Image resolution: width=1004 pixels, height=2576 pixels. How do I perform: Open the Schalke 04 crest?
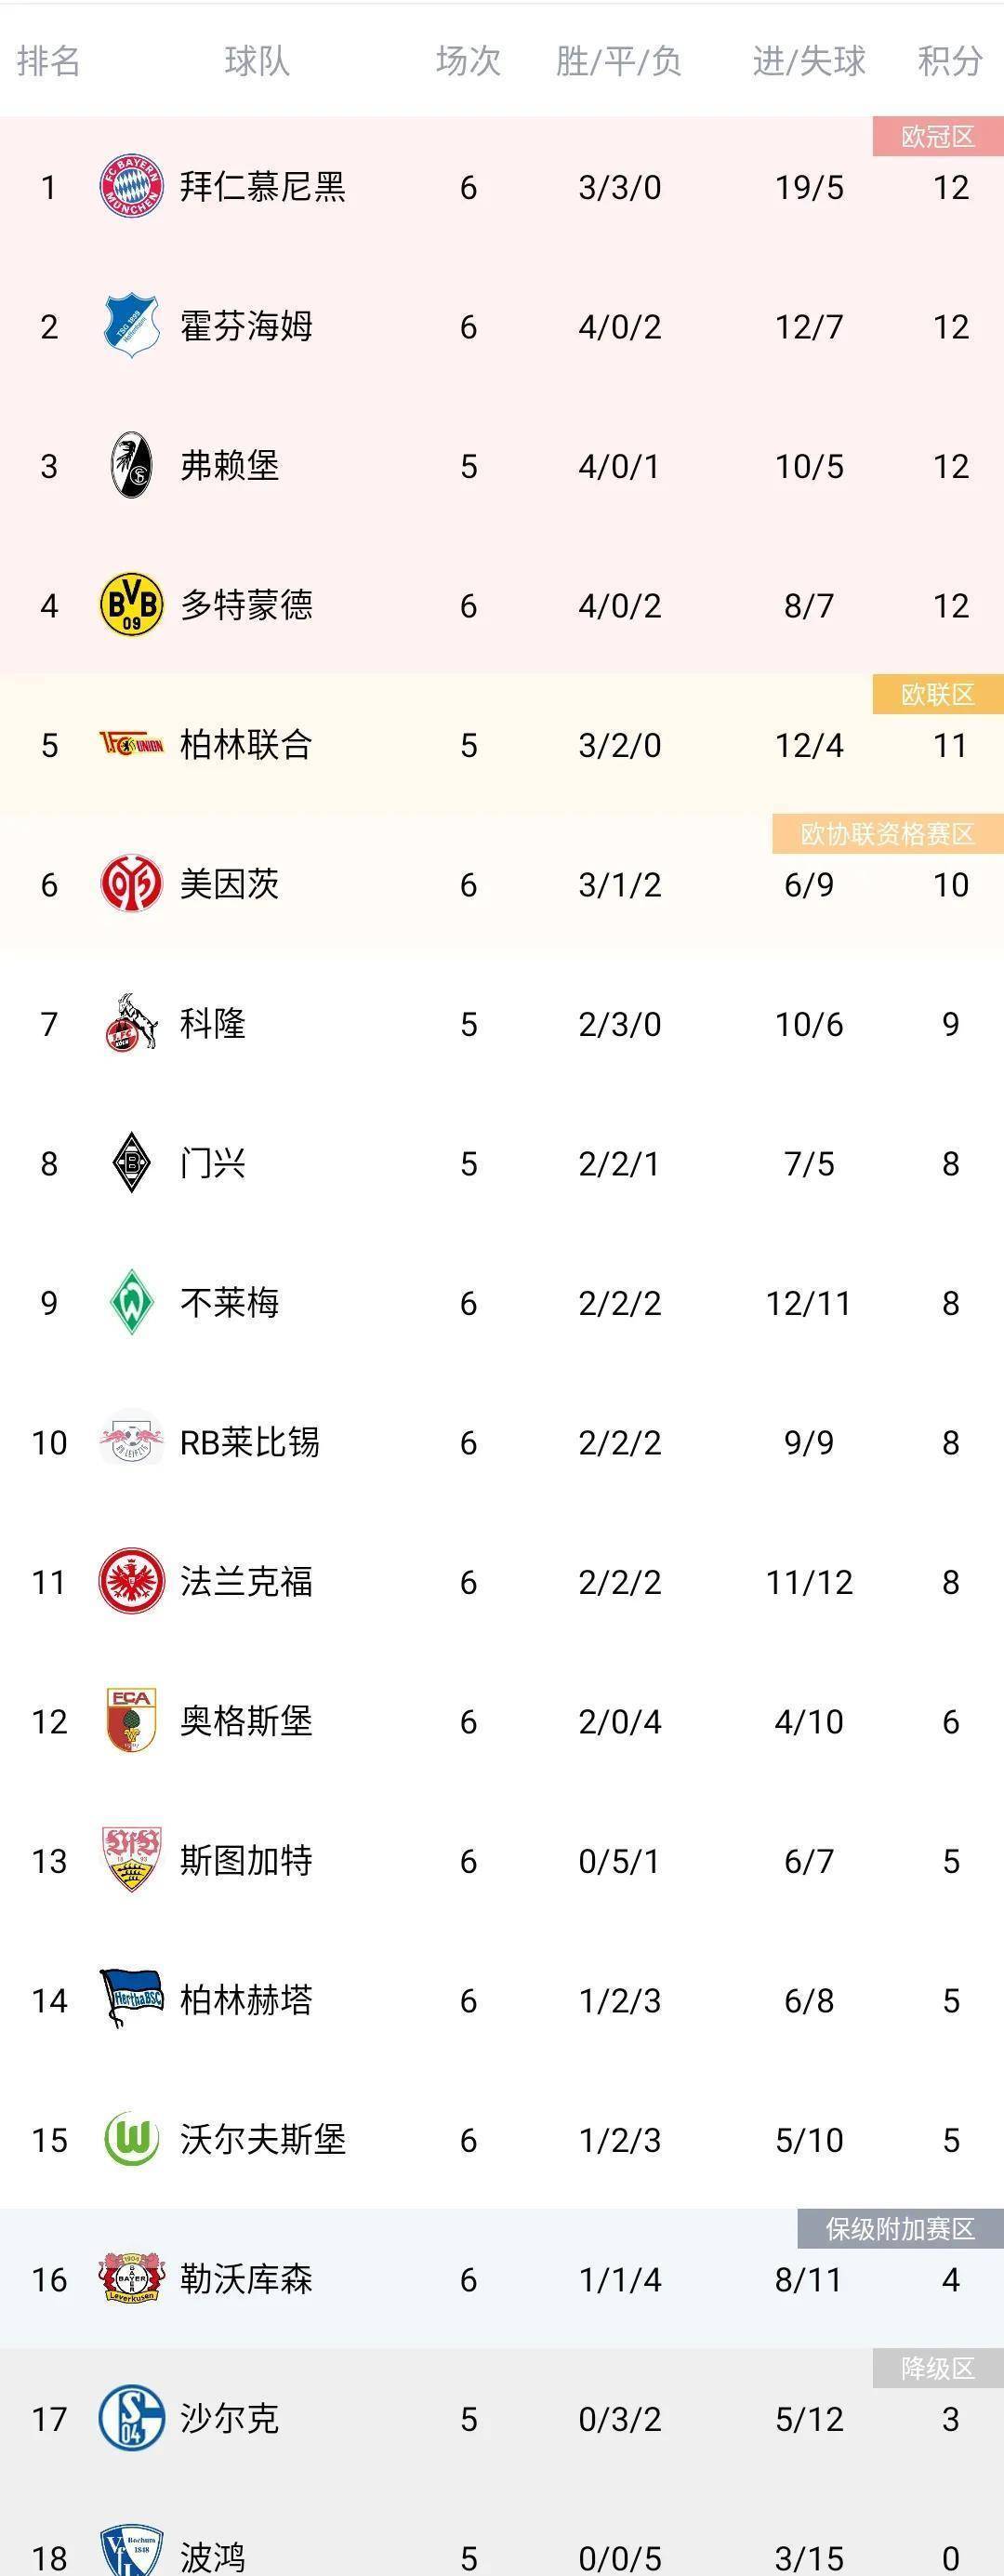131,2418
